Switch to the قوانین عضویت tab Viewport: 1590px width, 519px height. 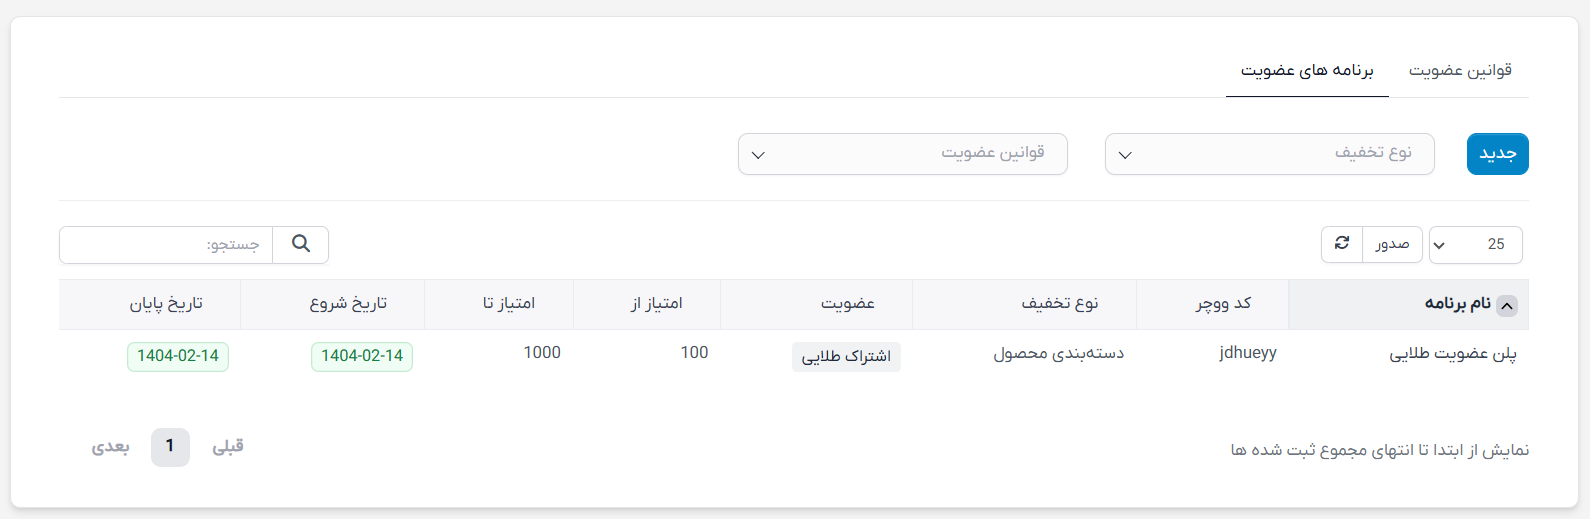pos(1460,71)
